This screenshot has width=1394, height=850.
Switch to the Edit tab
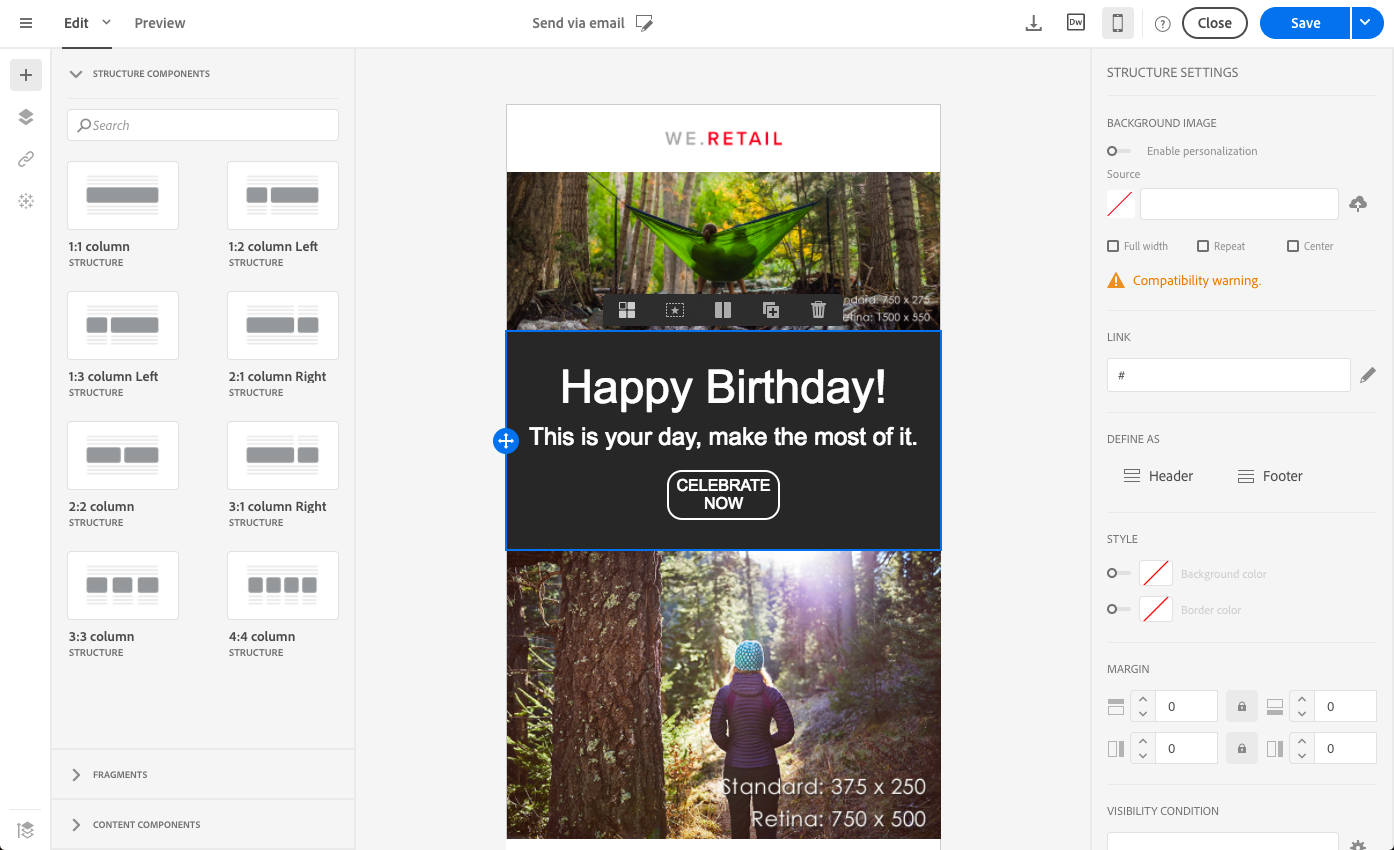76,23
